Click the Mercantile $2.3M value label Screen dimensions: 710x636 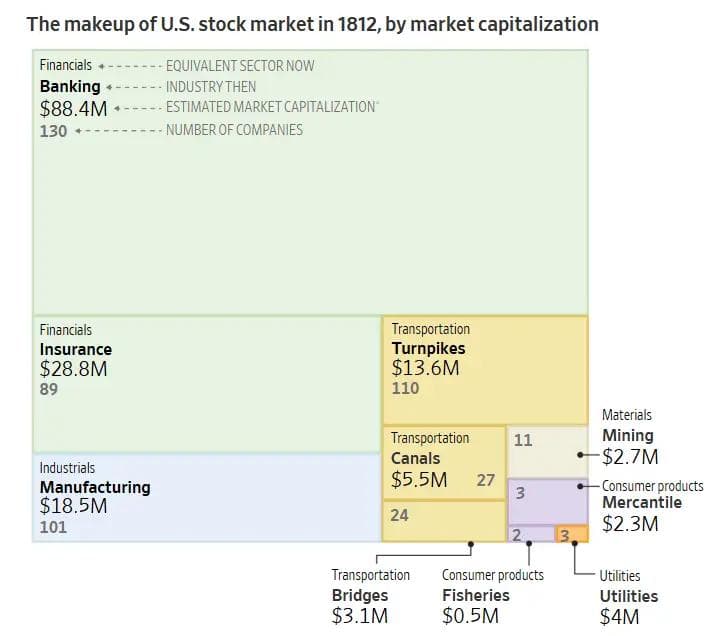tap(630, 523)
